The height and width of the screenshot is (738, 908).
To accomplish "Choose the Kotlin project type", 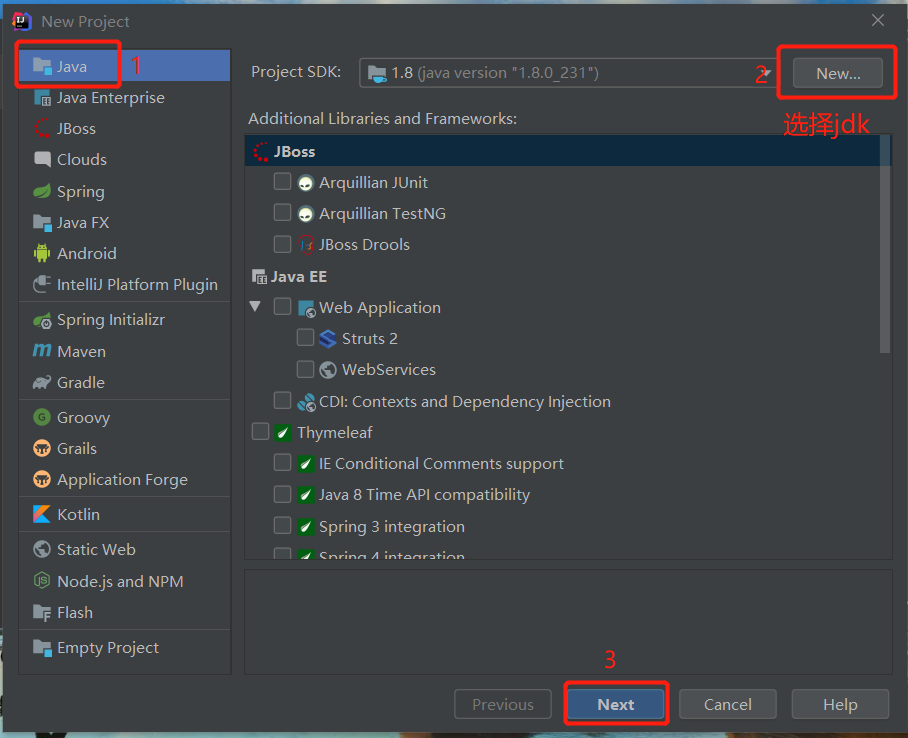I will [125, 514].
